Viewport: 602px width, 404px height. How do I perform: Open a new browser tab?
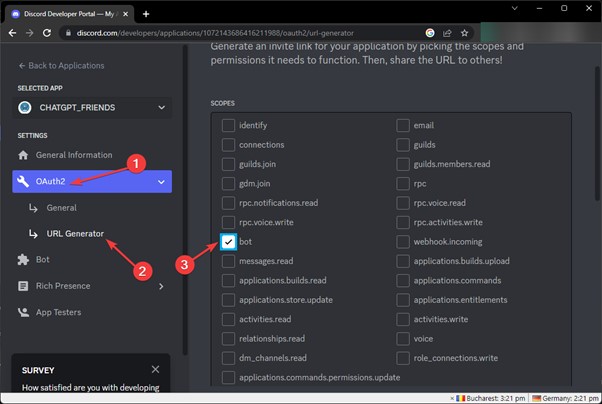tap(146, 13)
